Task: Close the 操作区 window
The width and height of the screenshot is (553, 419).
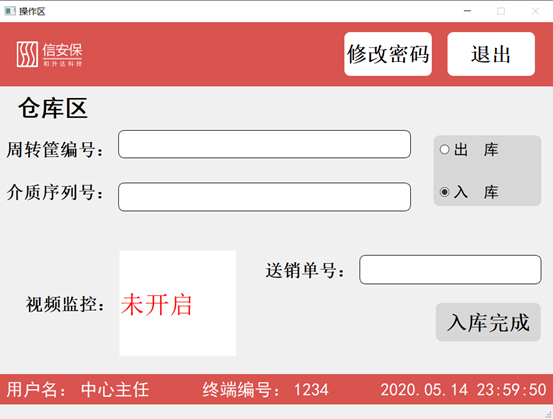Action: (535, 11)
